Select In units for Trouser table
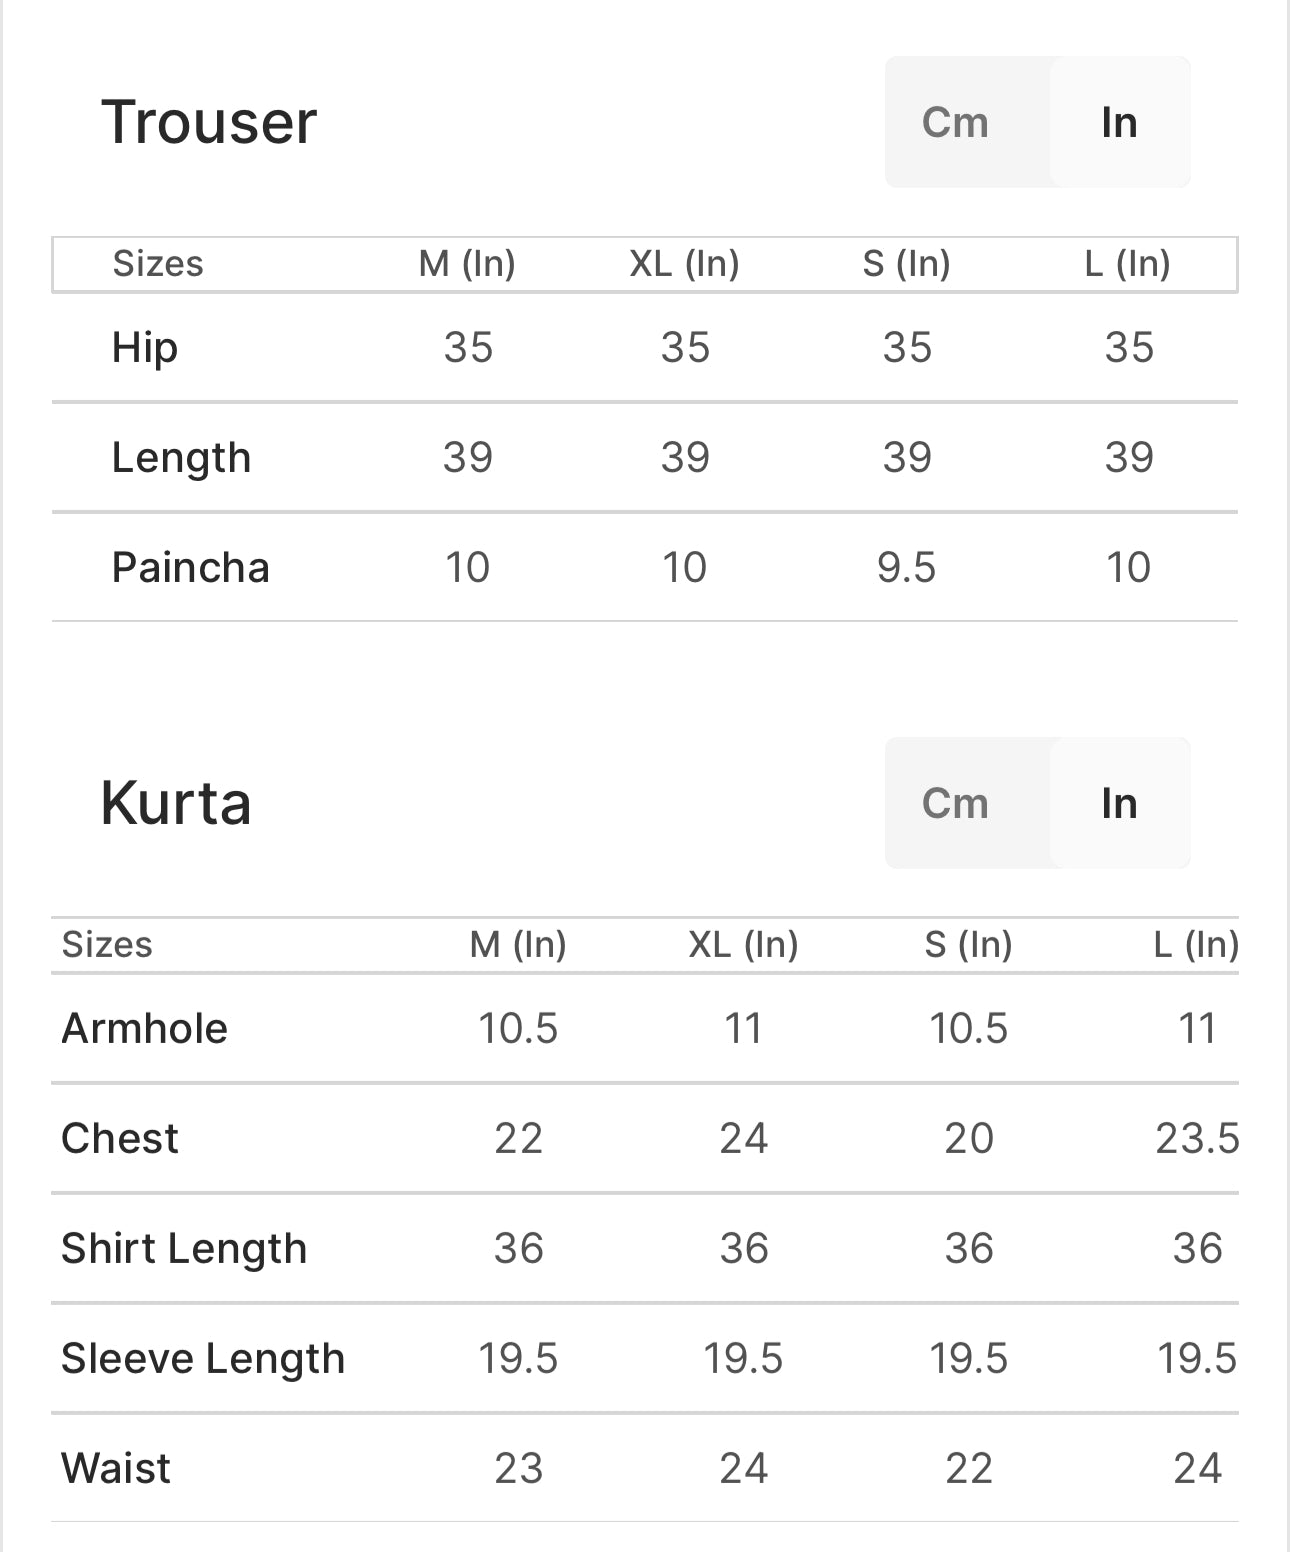 click(1119, 122)
